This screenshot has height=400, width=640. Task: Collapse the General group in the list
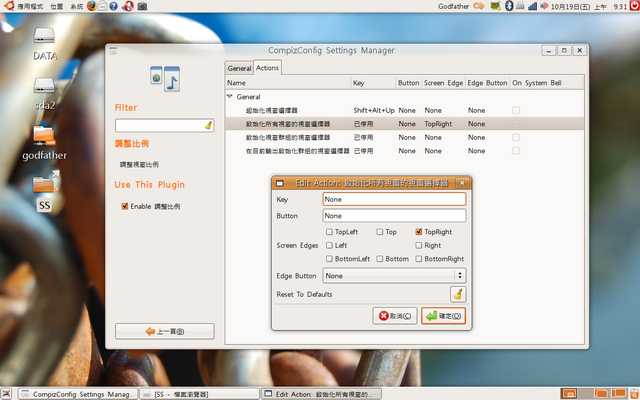(x=229, y=97)
